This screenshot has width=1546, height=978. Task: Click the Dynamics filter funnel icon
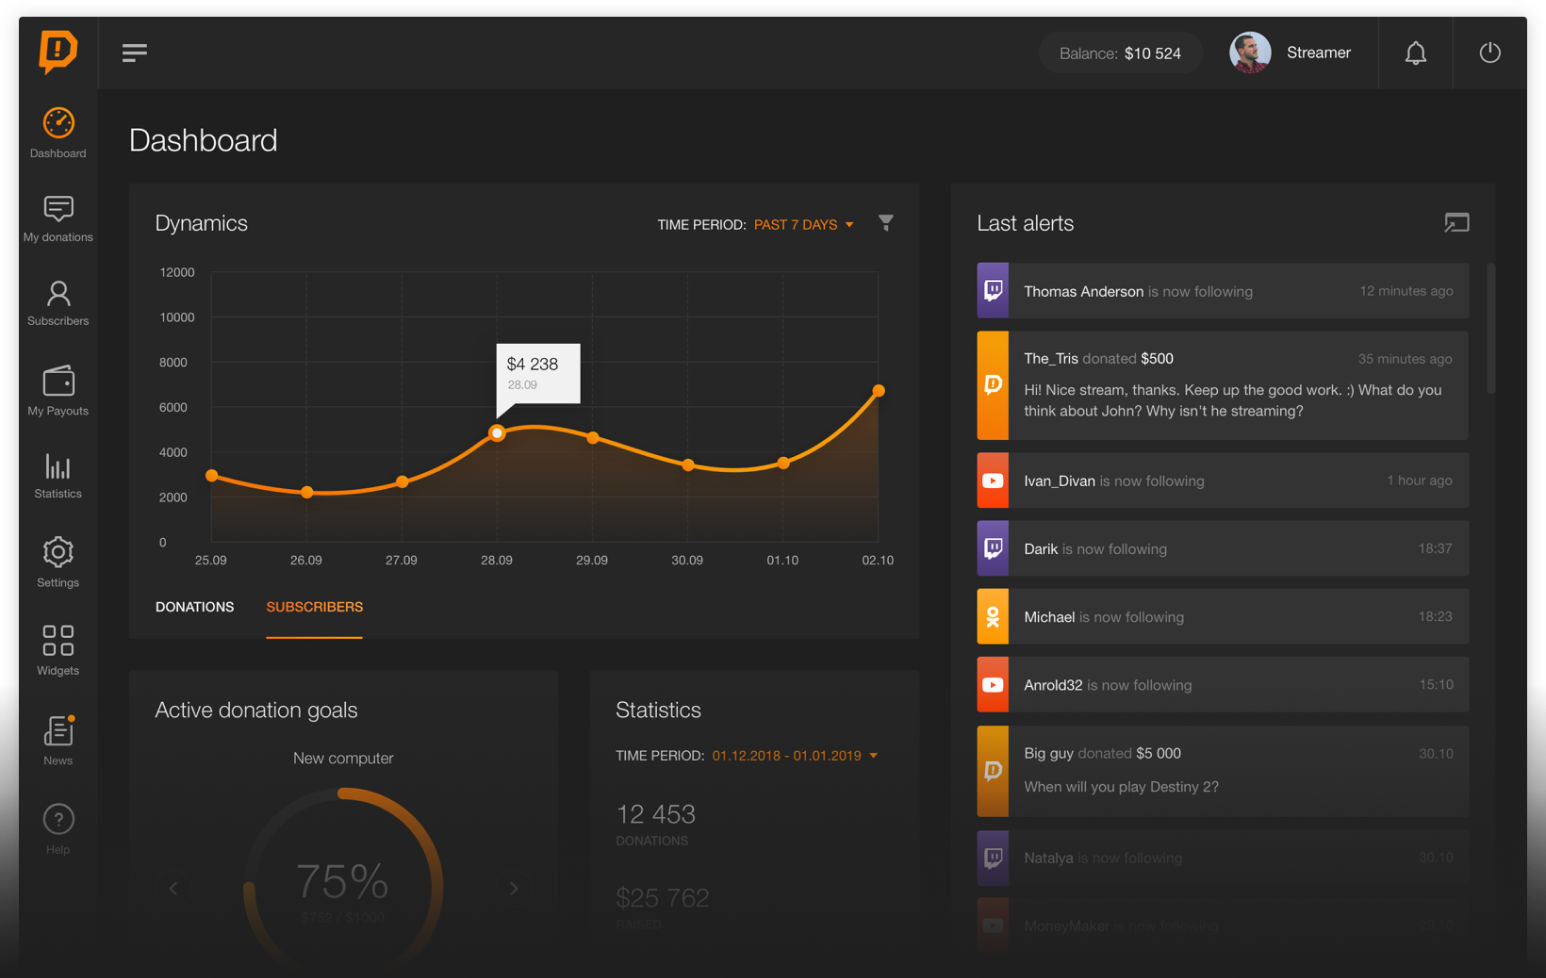(885, 223)
